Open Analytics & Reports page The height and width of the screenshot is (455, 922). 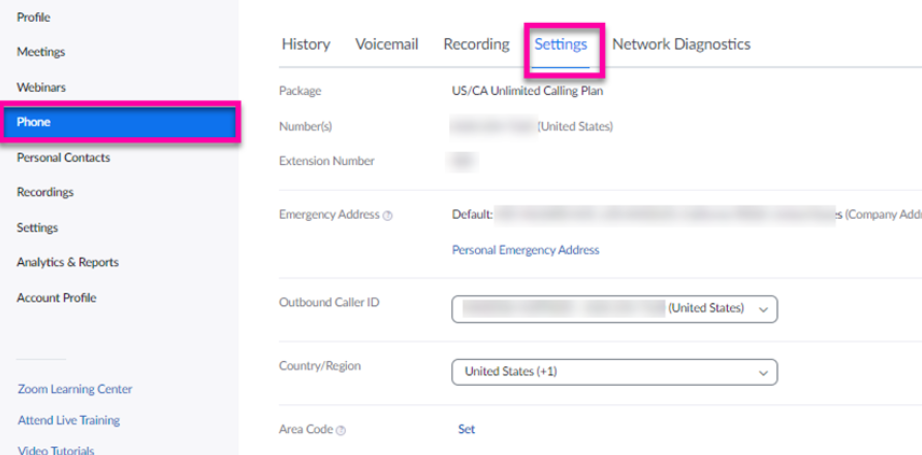pos(67,262)
